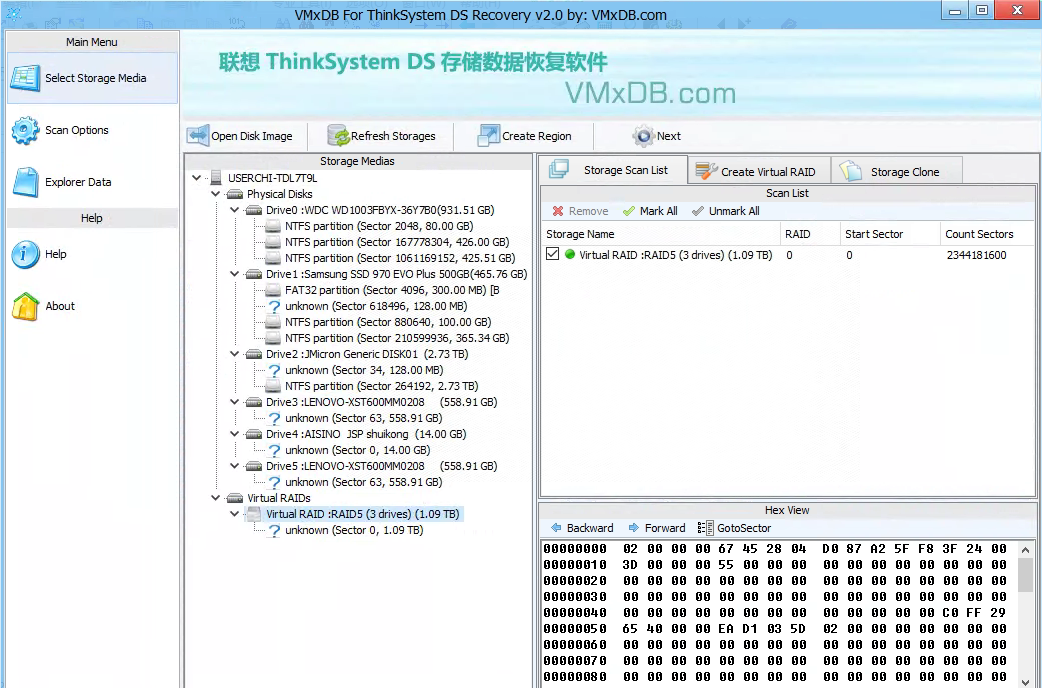Collapse Virtual RAID RAID5 tree node
1042x688 pixels.
click(235, 514)
